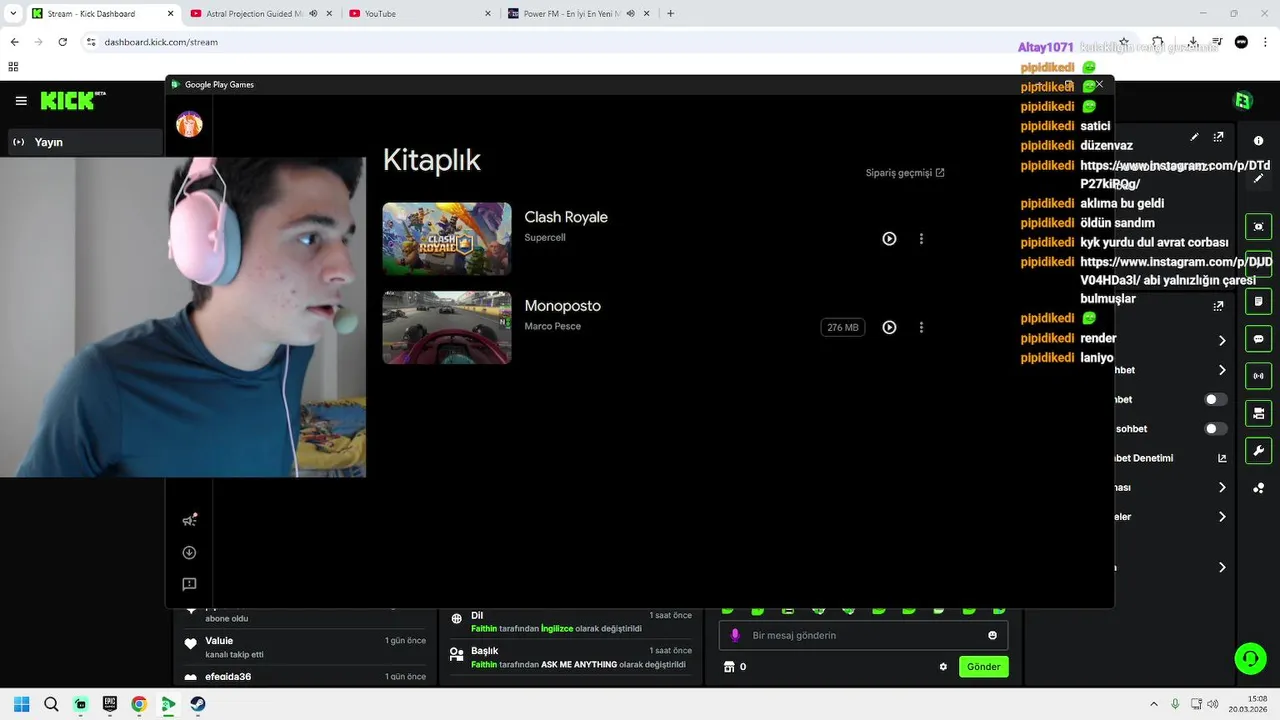The image size is (1280, 720).
Task: Open the Clash Royale game thumbnail
Action: [x=447, y=239]
